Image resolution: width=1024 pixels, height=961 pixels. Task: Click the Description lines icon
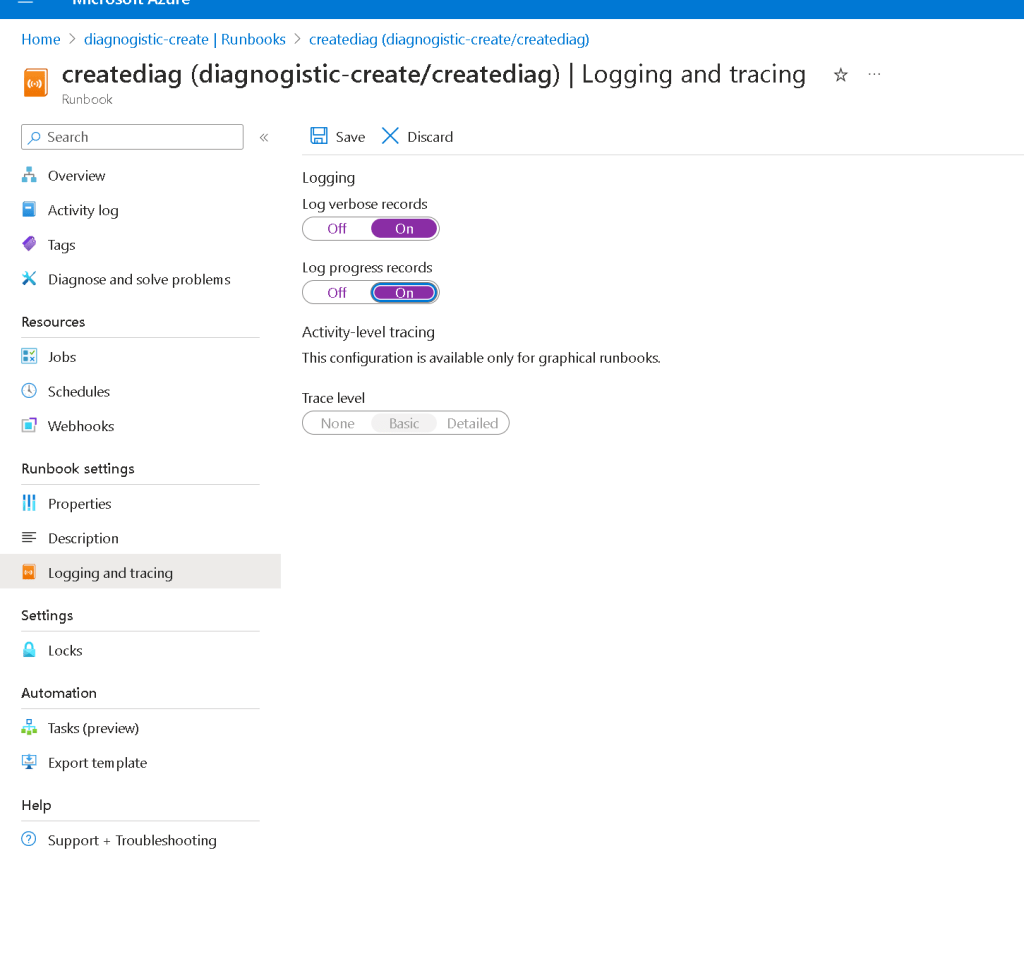click(x=29, y=538)
